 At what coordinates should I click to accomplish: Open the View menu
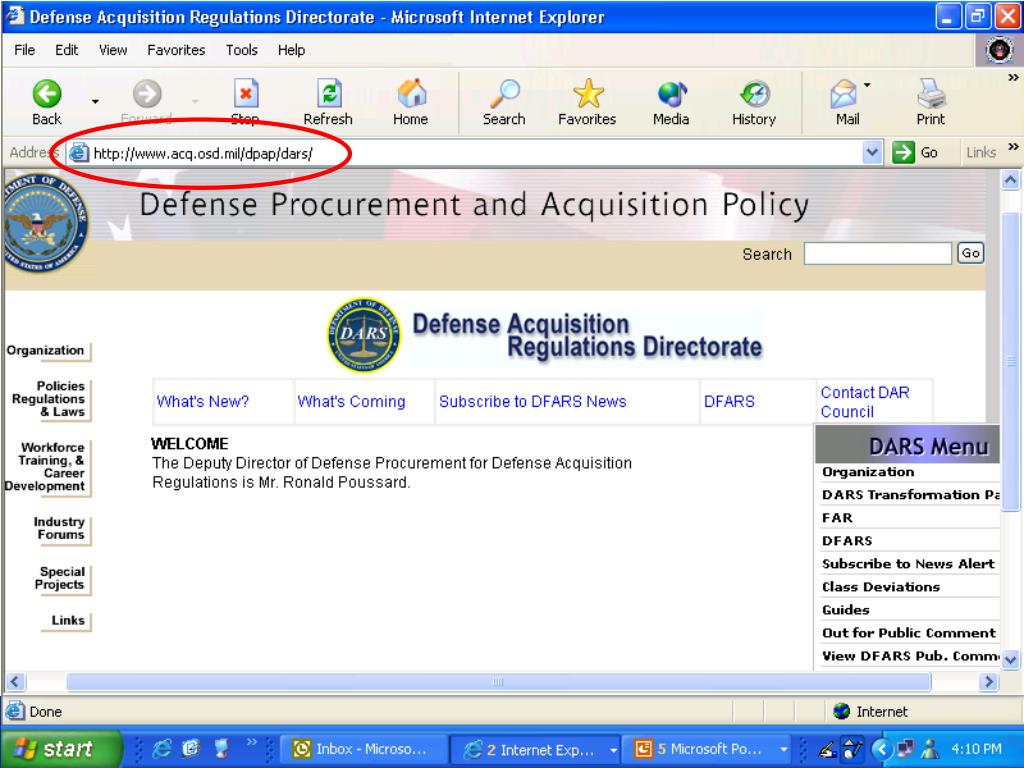pyautogui.click(x=113, y=50)
